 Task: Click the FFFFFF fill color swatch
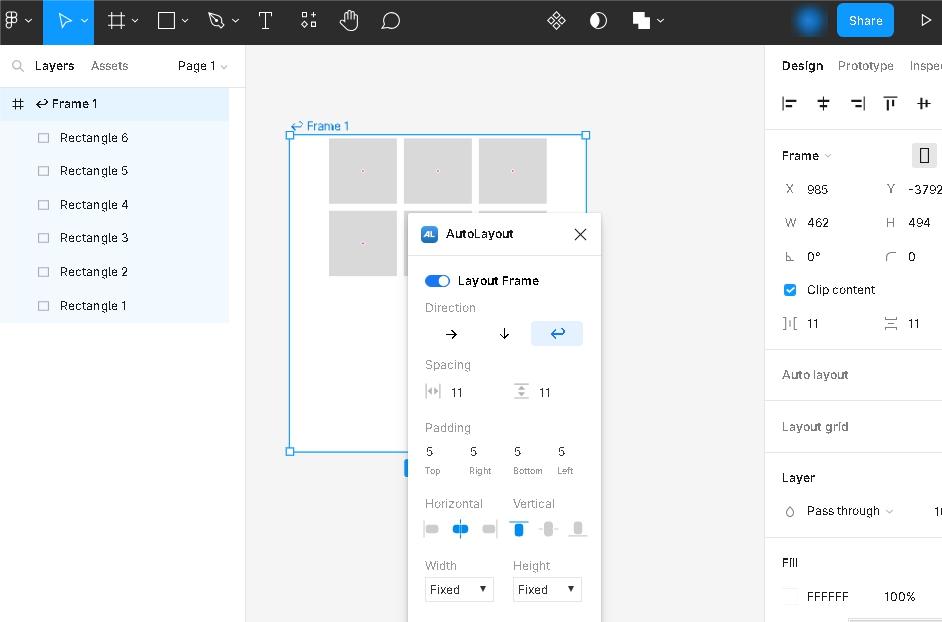pyautogui.click(x=791, y=597)
